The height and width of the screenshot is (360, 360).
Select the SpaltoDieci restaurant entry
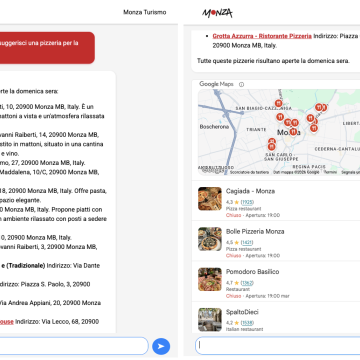tap(276, 318)
